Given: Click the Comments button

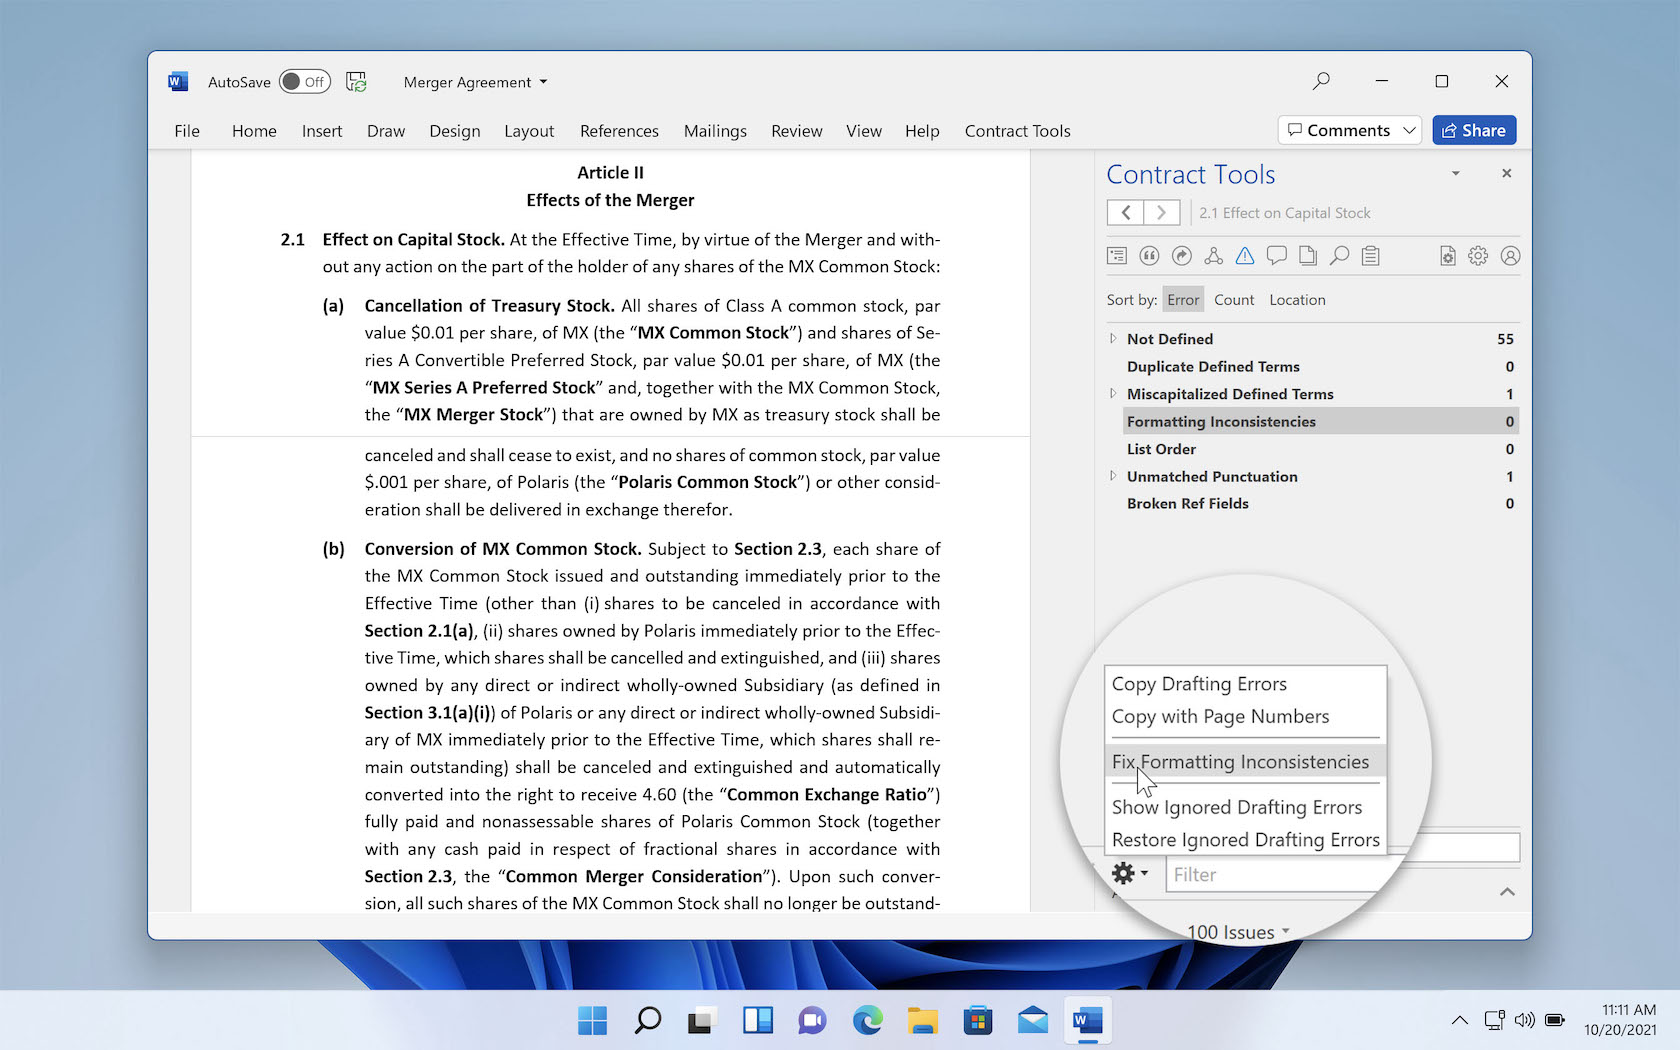Looking at the screenshot, I should pos(1338,130).
